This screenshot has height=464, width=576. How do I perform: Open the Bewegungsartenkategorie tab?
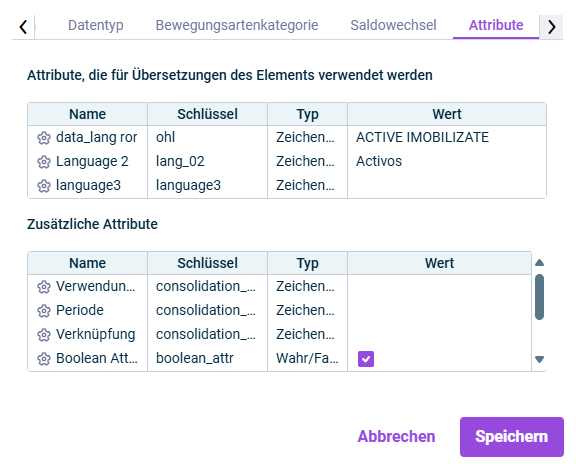click(x=237, y=25)
